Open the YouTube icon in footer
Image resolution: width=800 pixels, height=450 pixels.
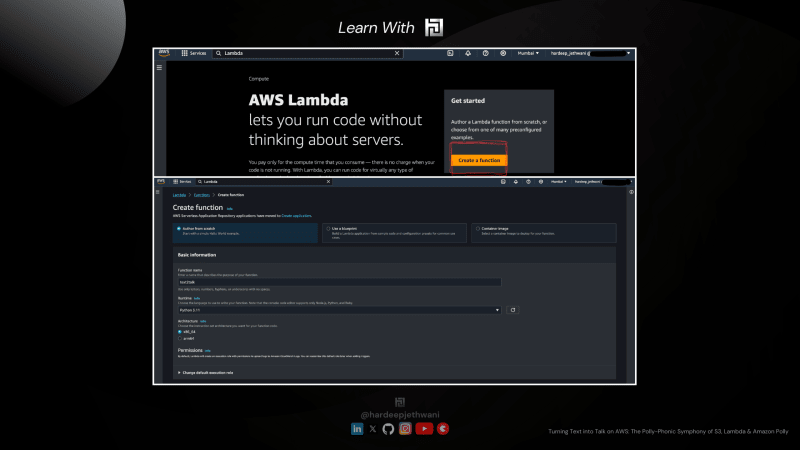[x=424, y=429]
